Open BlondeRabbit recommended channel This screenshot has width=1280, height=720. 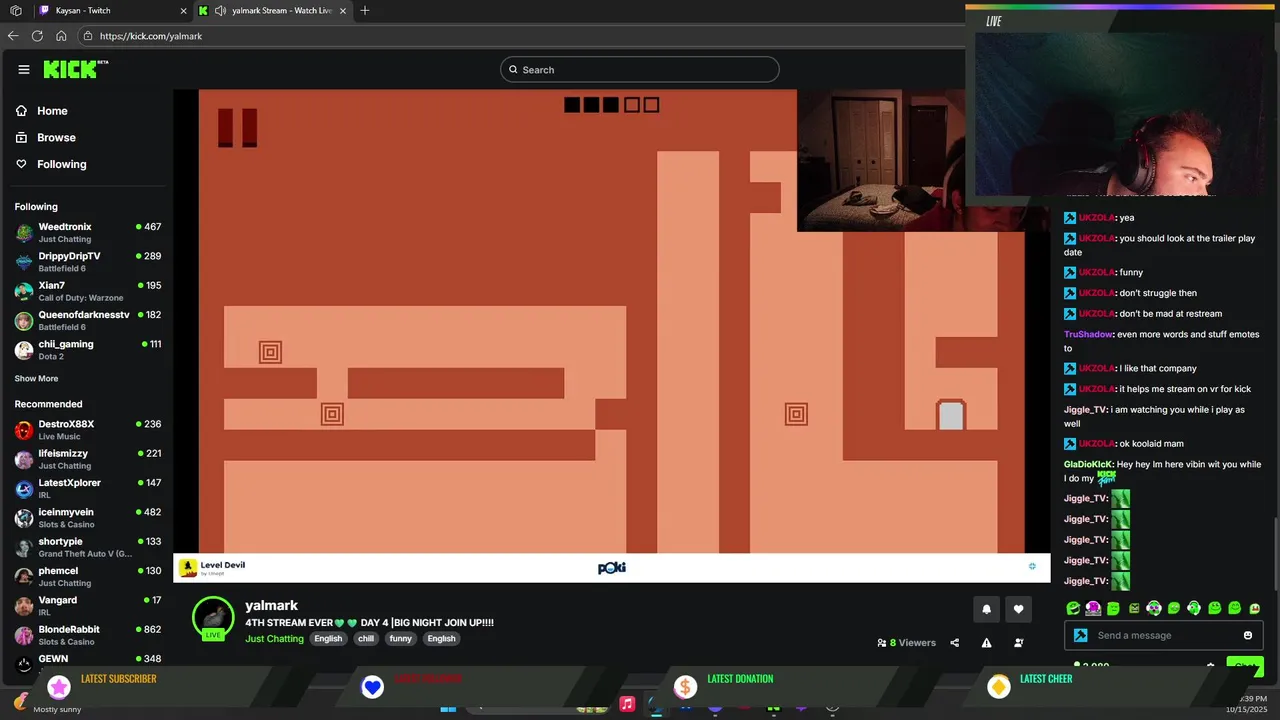(x=88, y=635)
